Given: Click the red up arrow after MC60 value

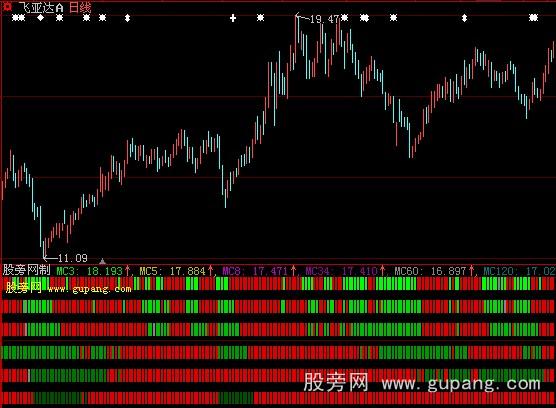Looking at the screenshot, I should point(472,271).
